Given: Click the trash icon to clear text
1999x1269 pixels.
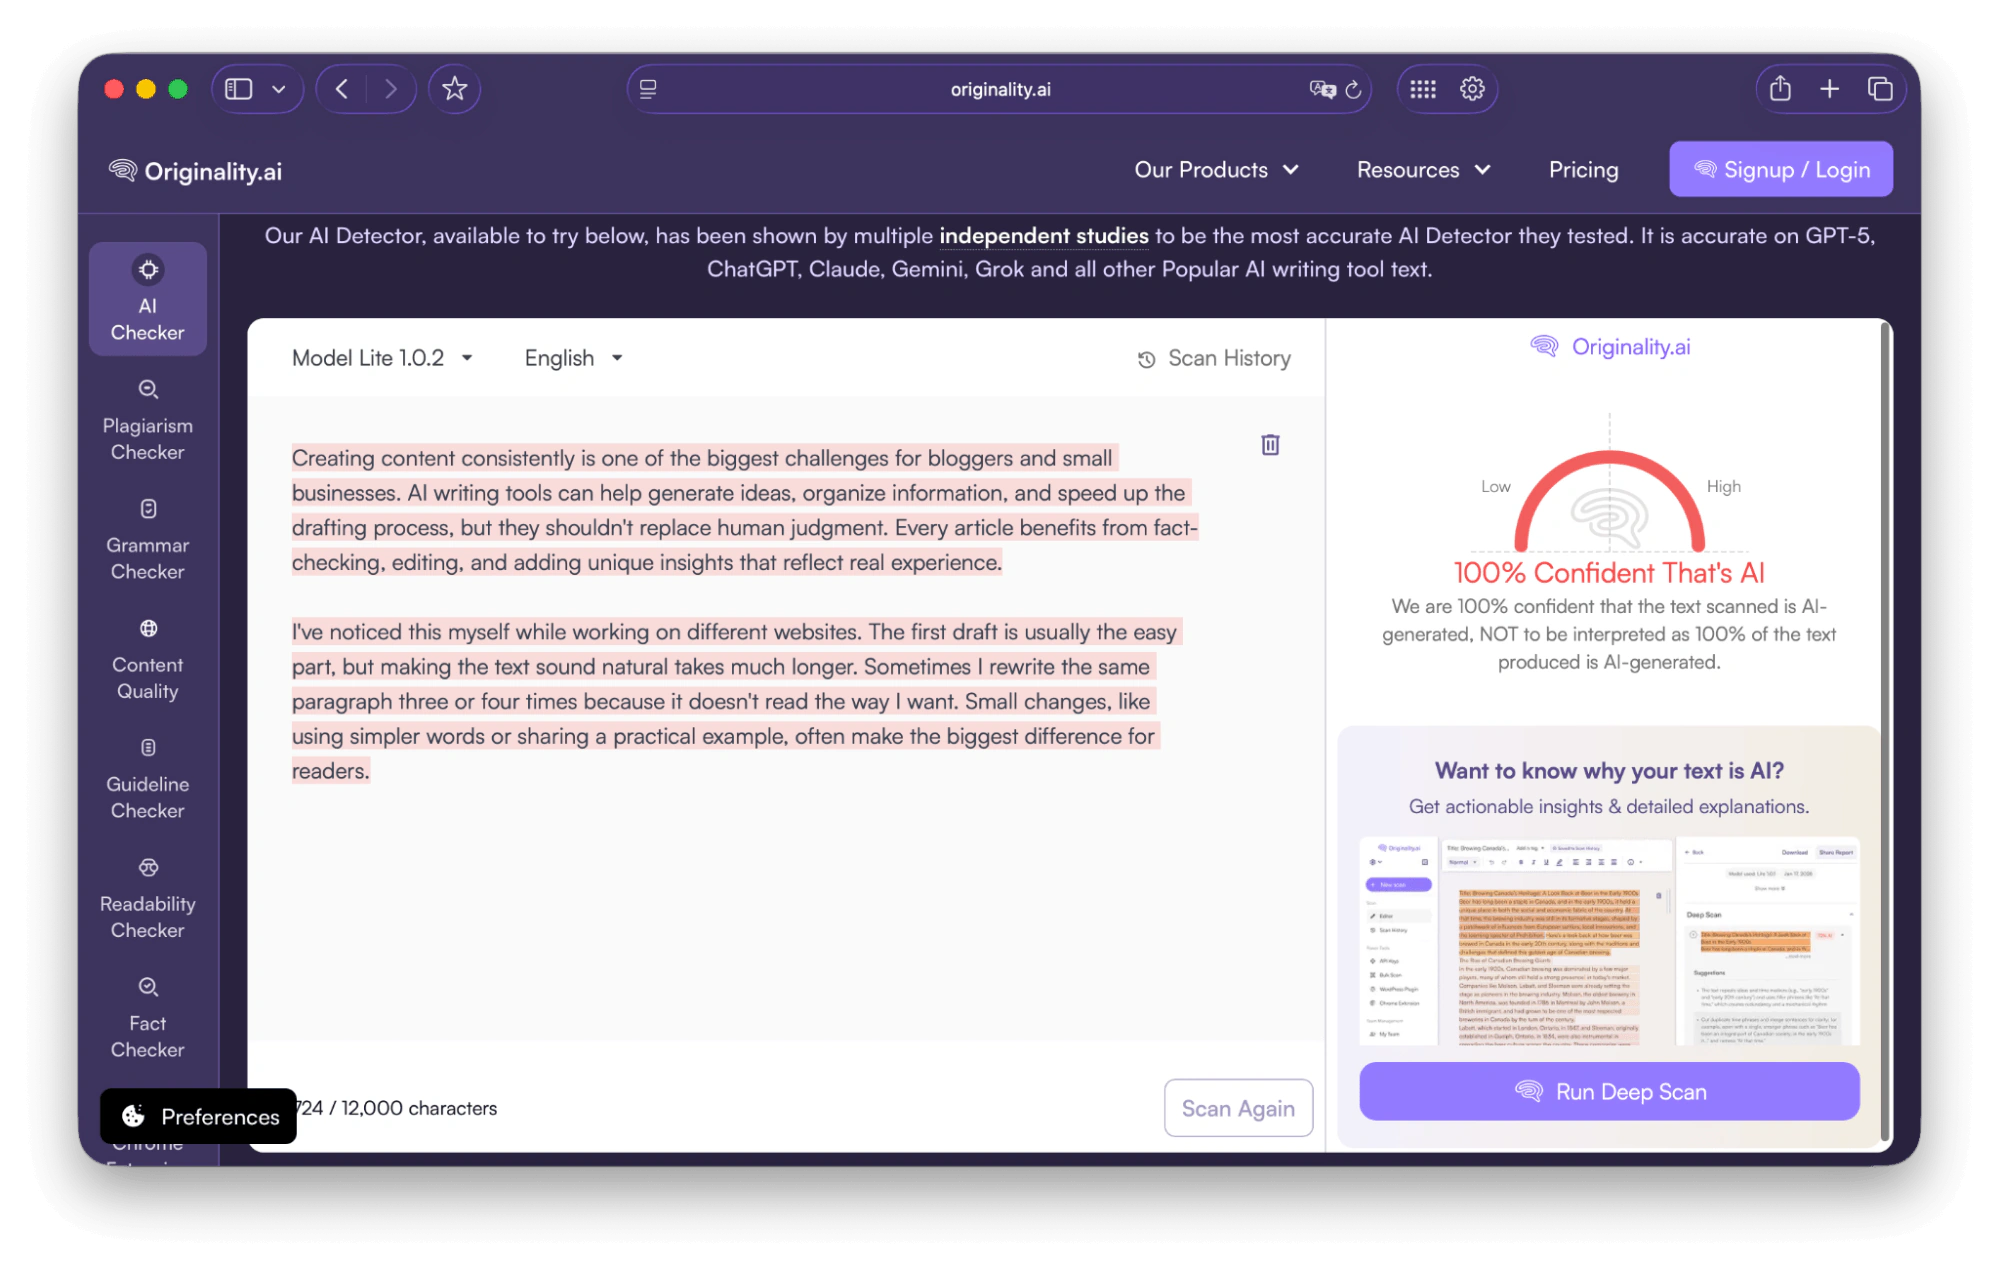Looking at the screenshot, I should pos(1270,444).
